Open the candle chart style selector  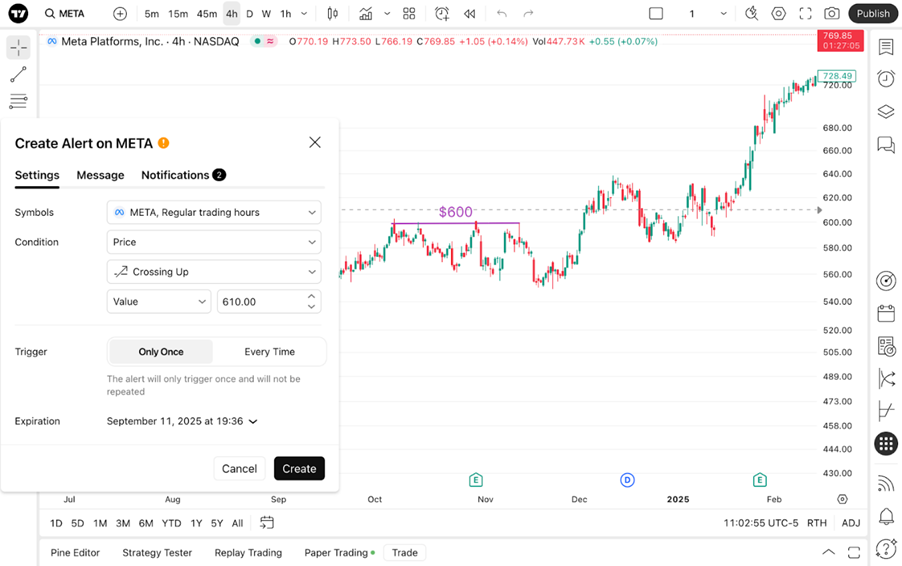coord(332,13)
